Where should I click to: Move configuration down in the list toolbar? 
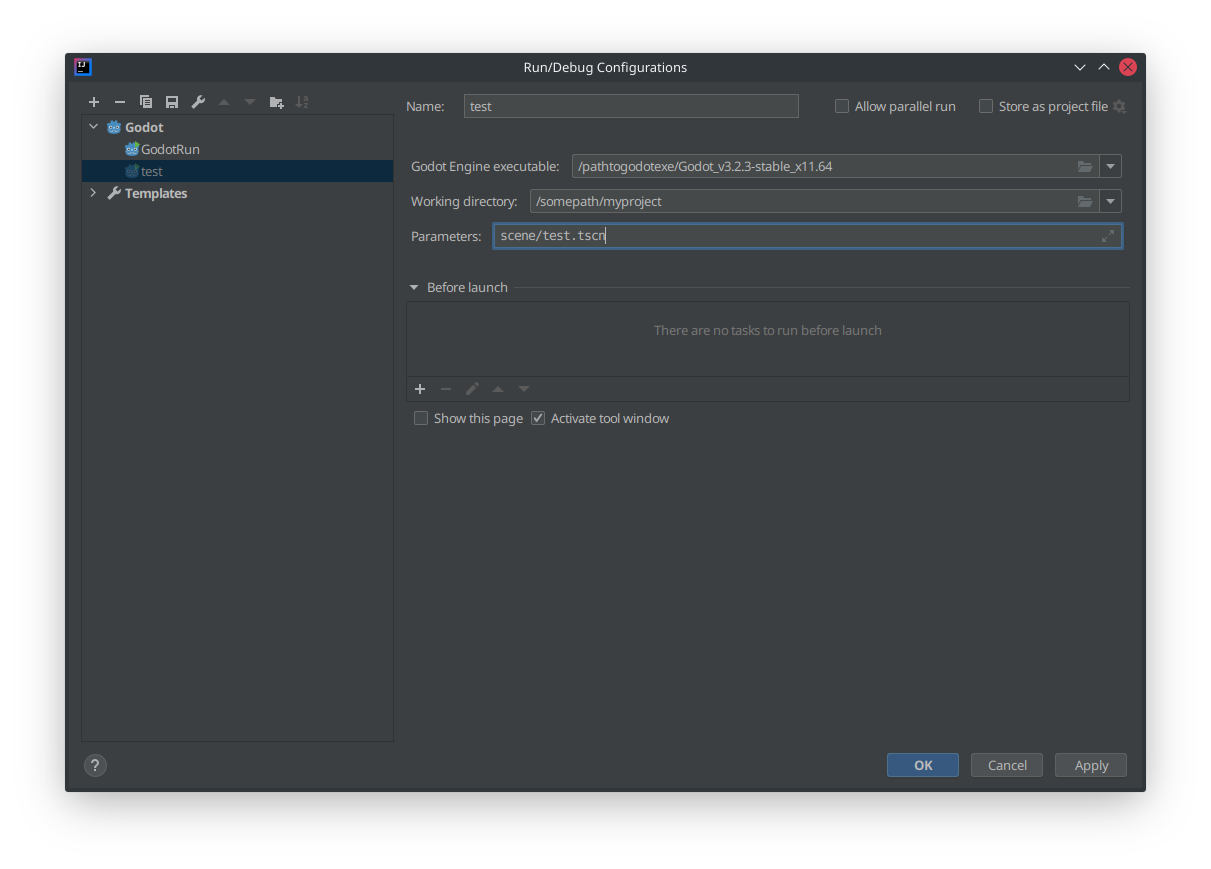[x=250, y=102]
